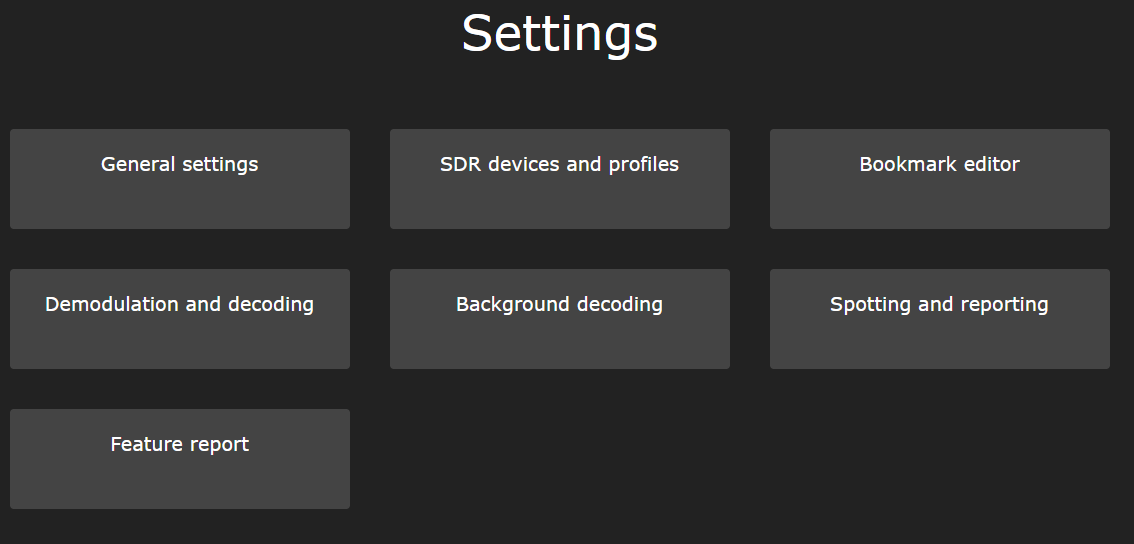Click the 'Background decoding' label text
This screenshot has width=1134, height=544.
click(x=560, y=305)
